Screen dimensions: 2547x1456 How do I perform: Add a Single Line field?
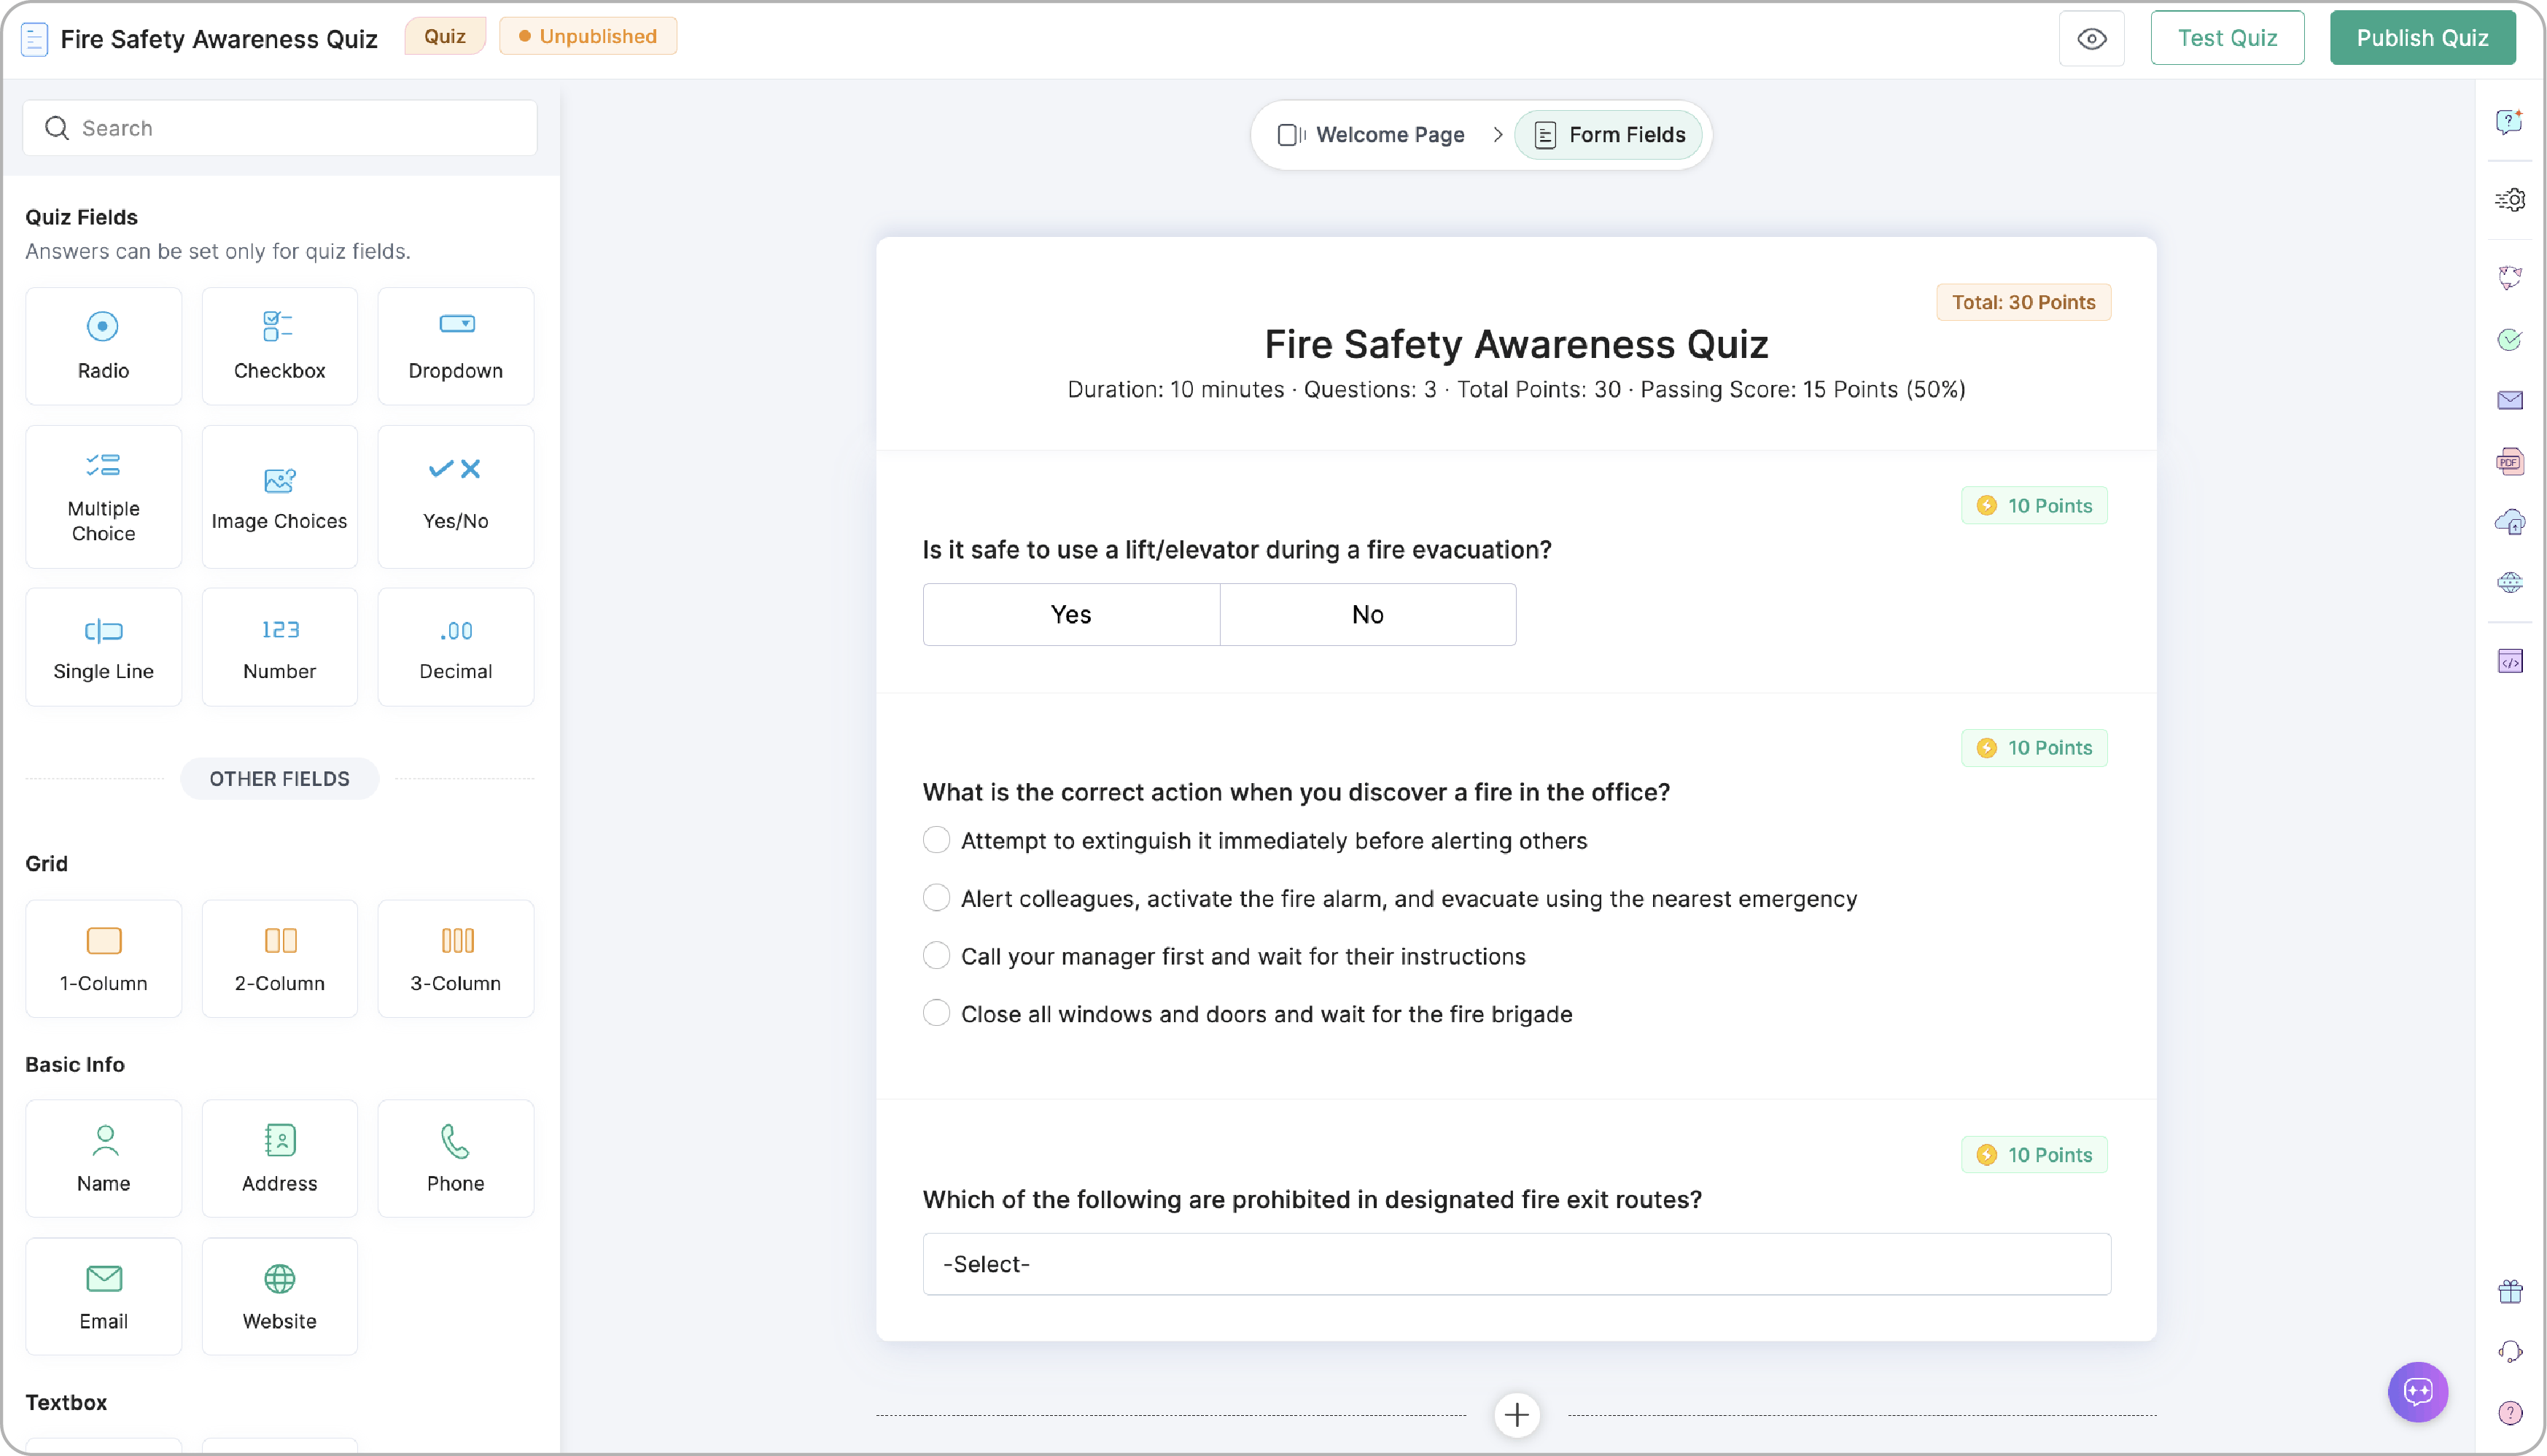click(x=103, y=647)
